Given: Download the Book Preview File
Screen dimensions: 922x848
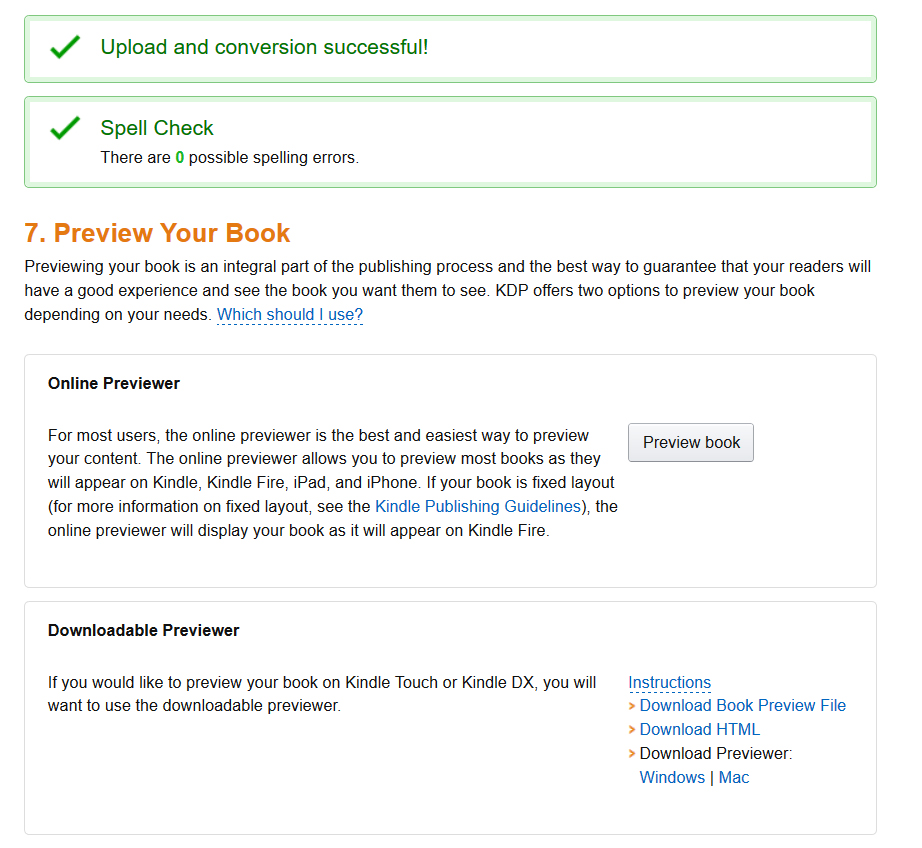Looking at the screenshot, I should pyautogui.click(x=742, y=706).
